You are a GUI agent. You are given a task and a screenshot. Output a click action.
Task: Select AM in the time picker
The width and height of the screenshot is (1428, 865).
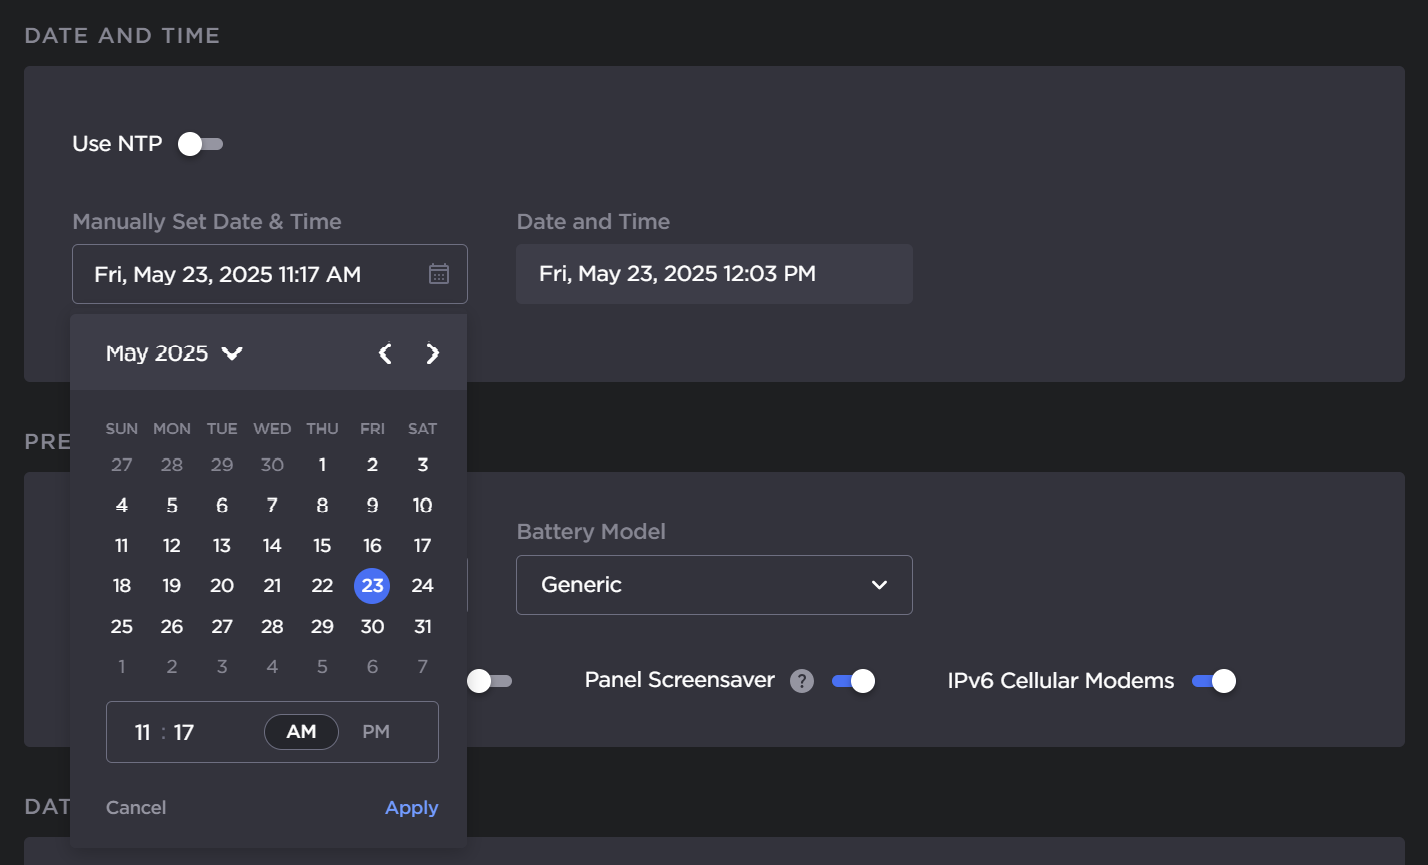[301, 732]
